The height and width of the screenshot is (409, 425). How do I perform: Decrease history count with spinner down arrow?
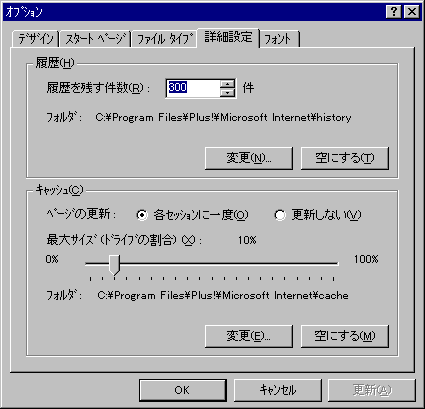click(x=227, y=93)
